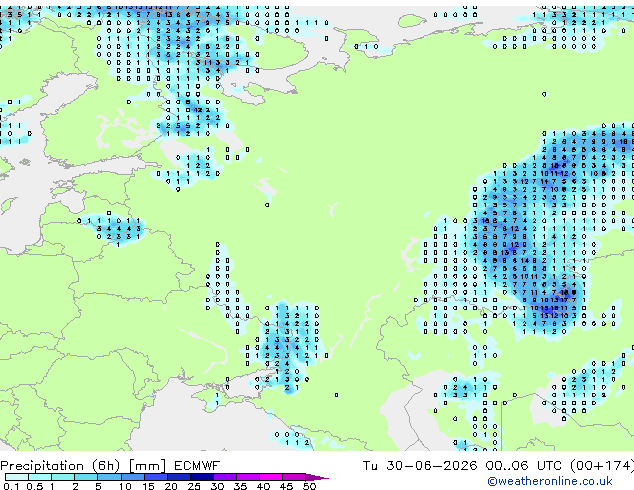Click the 45–50 mm legend color swatch
Image resolution: width=634 pixels, height=490 pixels.
coord(294,477)
